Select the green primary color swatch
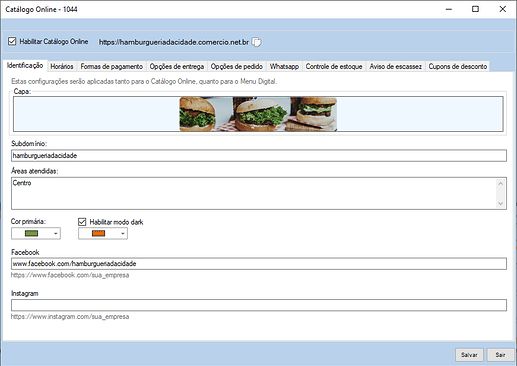 [x=32, y=233]
